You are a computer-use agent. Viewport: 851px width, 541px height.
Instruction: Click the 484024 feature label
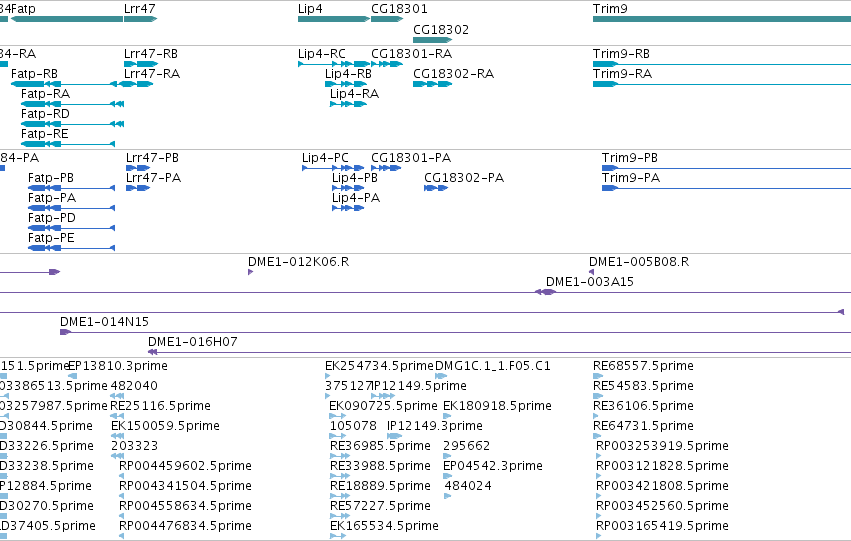(468, 486)
